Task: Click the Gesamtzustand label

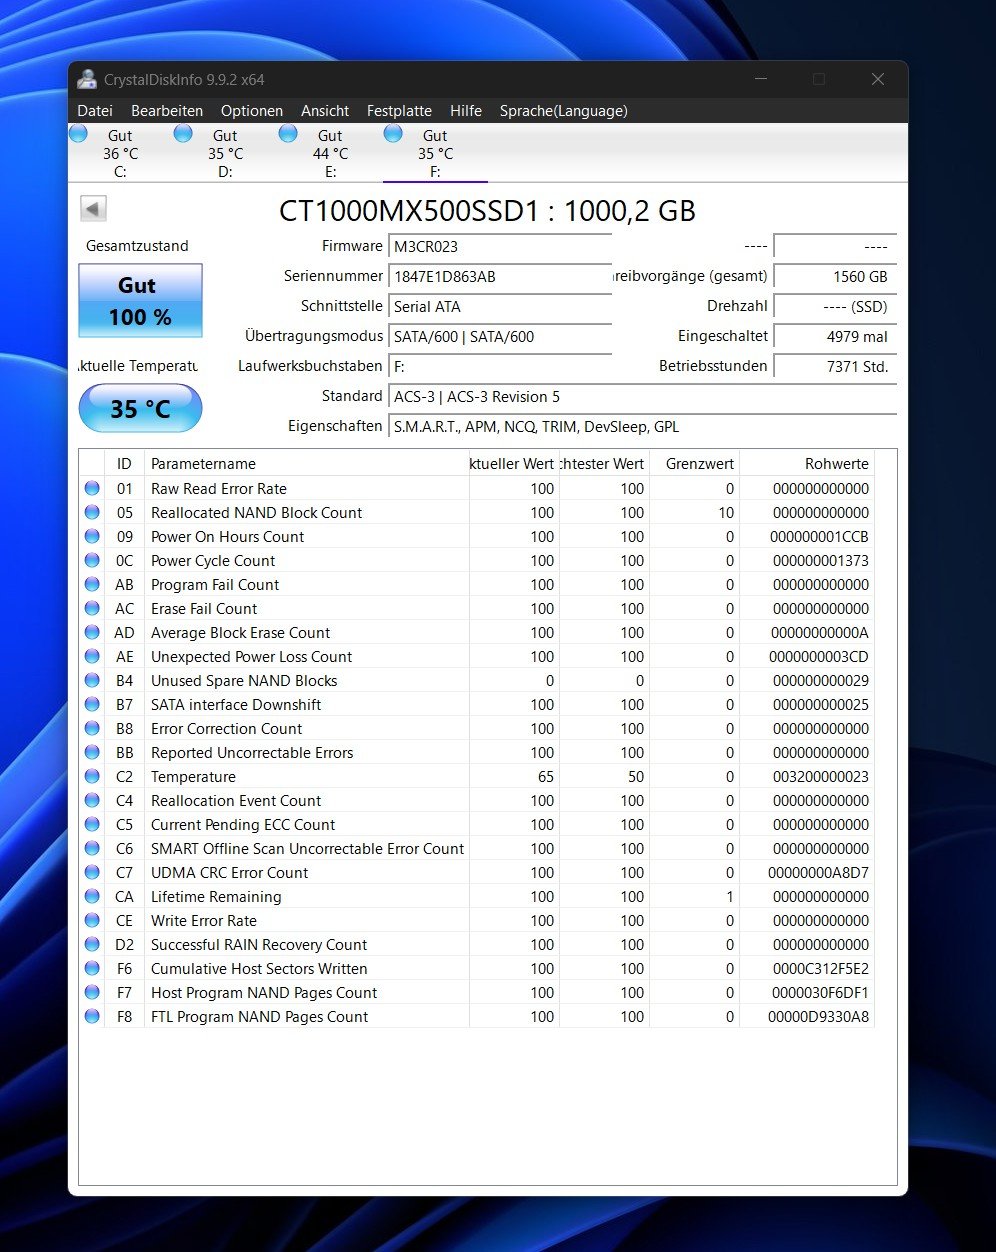Action: [x=137, y=246]
